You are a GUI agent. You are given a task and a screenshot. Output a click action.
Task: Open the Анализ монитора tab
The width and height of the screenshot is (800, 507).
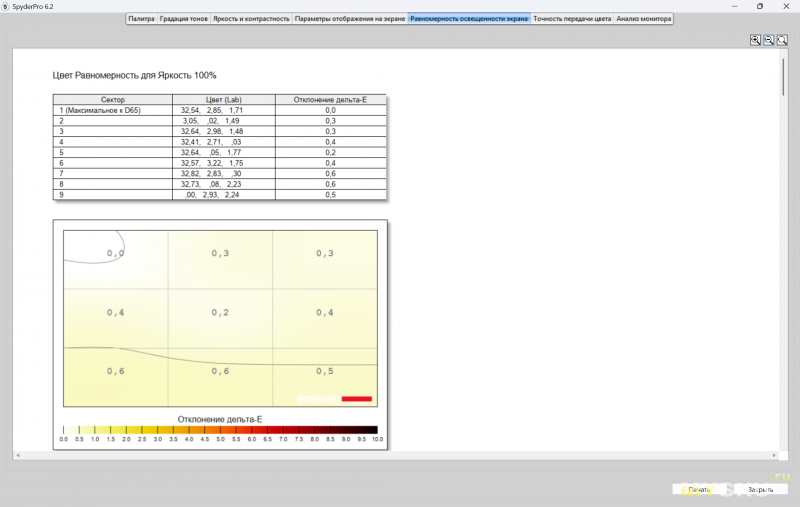pyautogui.click(x=644, y=19)
